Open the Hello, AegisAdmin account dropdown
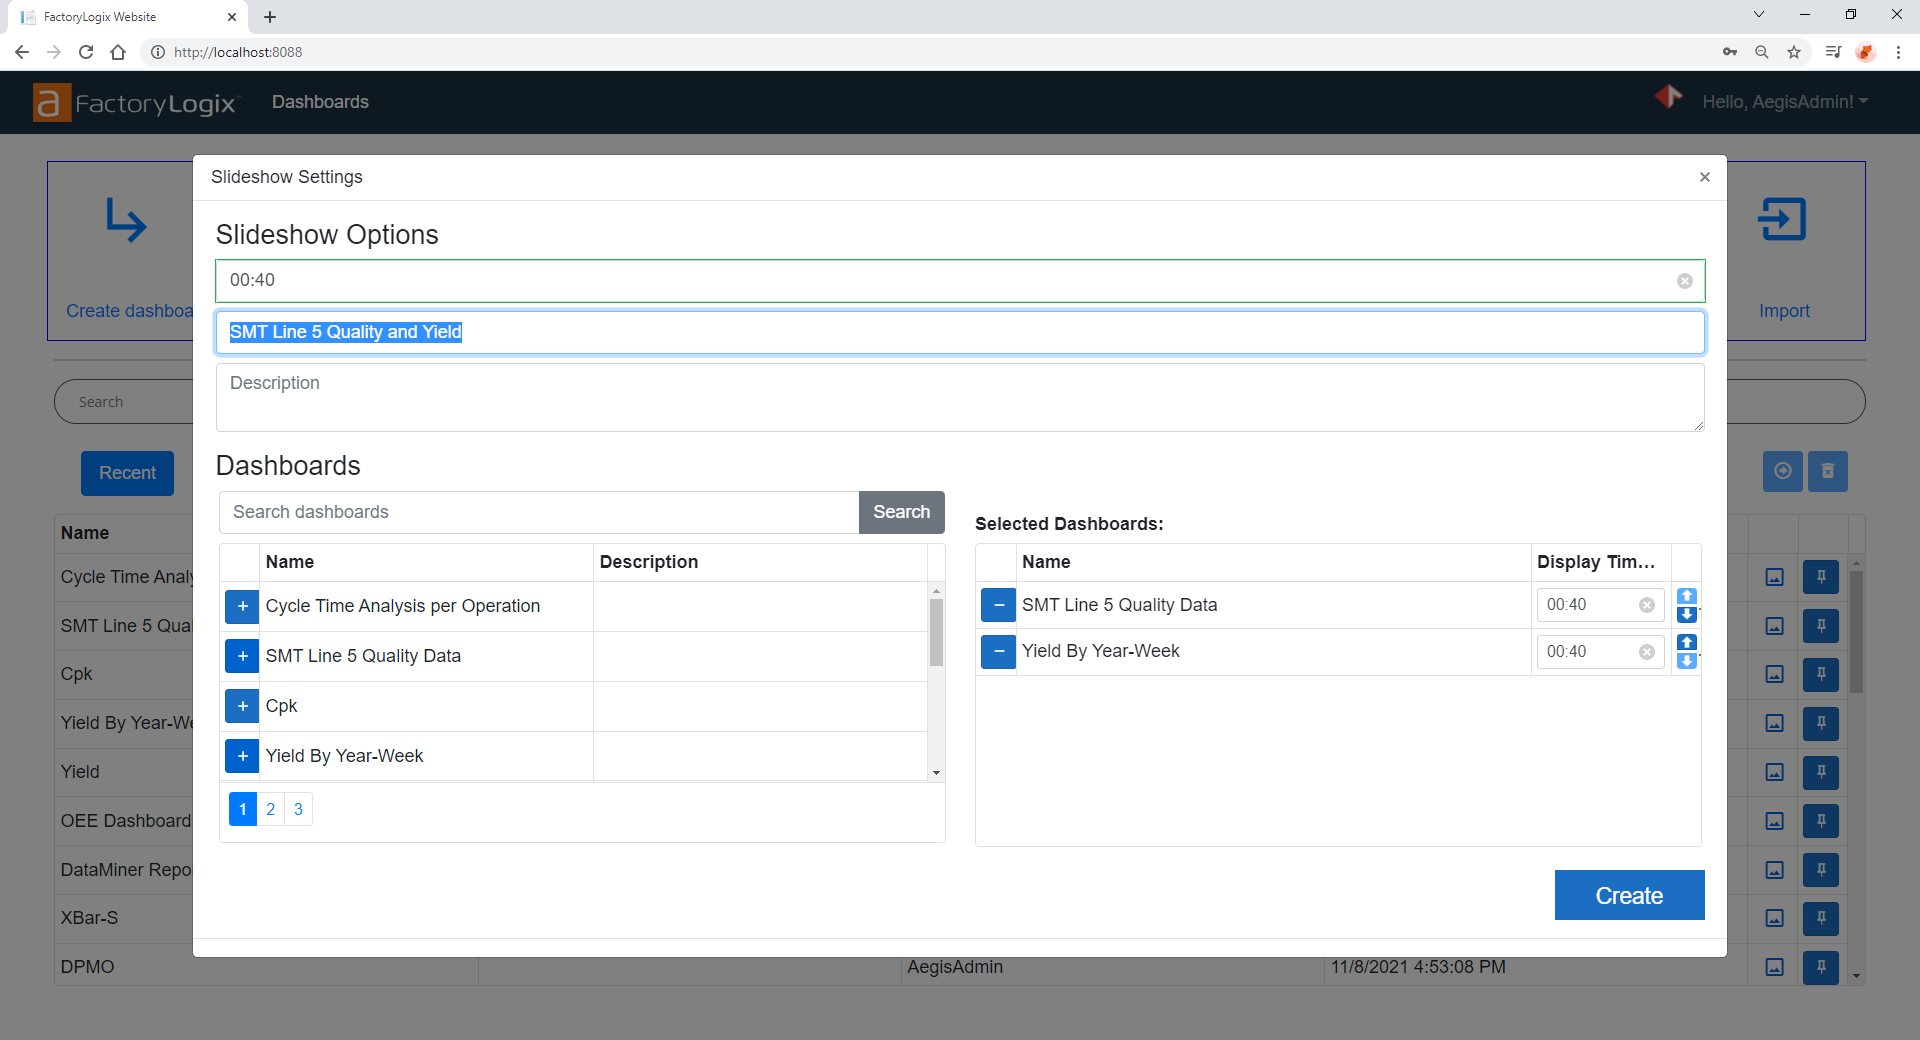 (1786, 101)
